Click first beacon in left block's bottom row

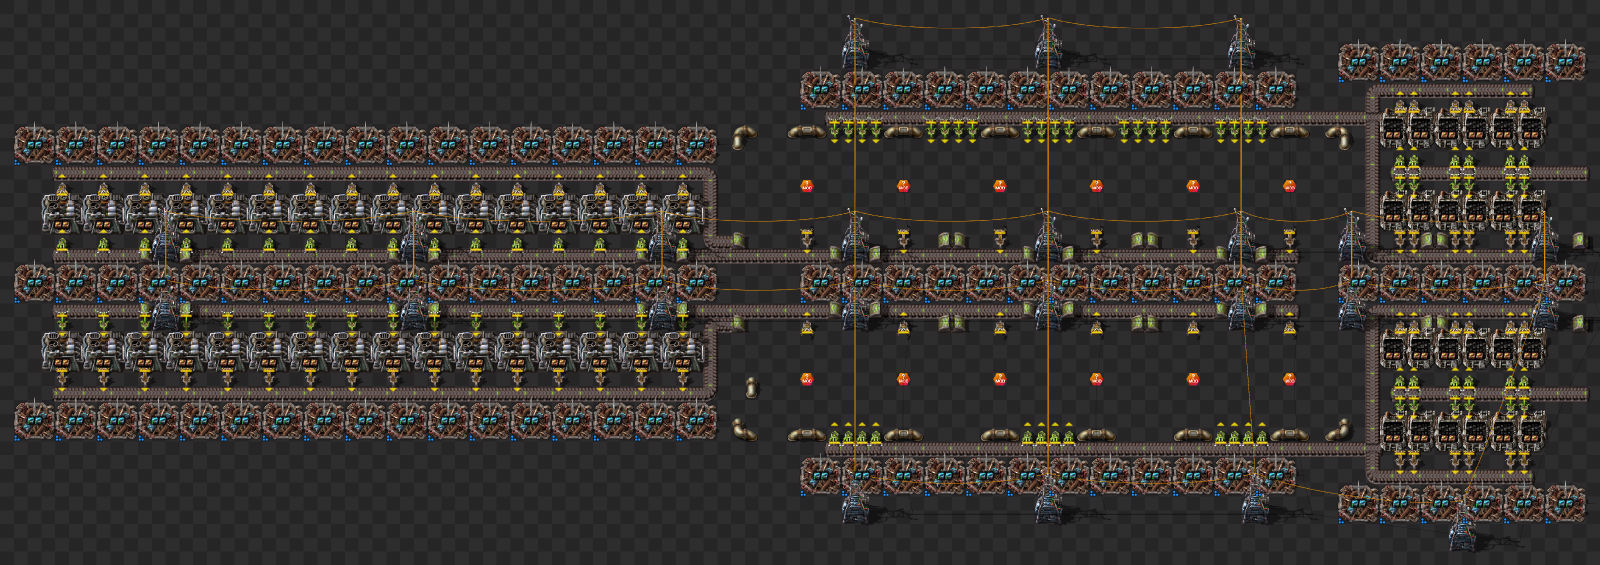point(34,420)
